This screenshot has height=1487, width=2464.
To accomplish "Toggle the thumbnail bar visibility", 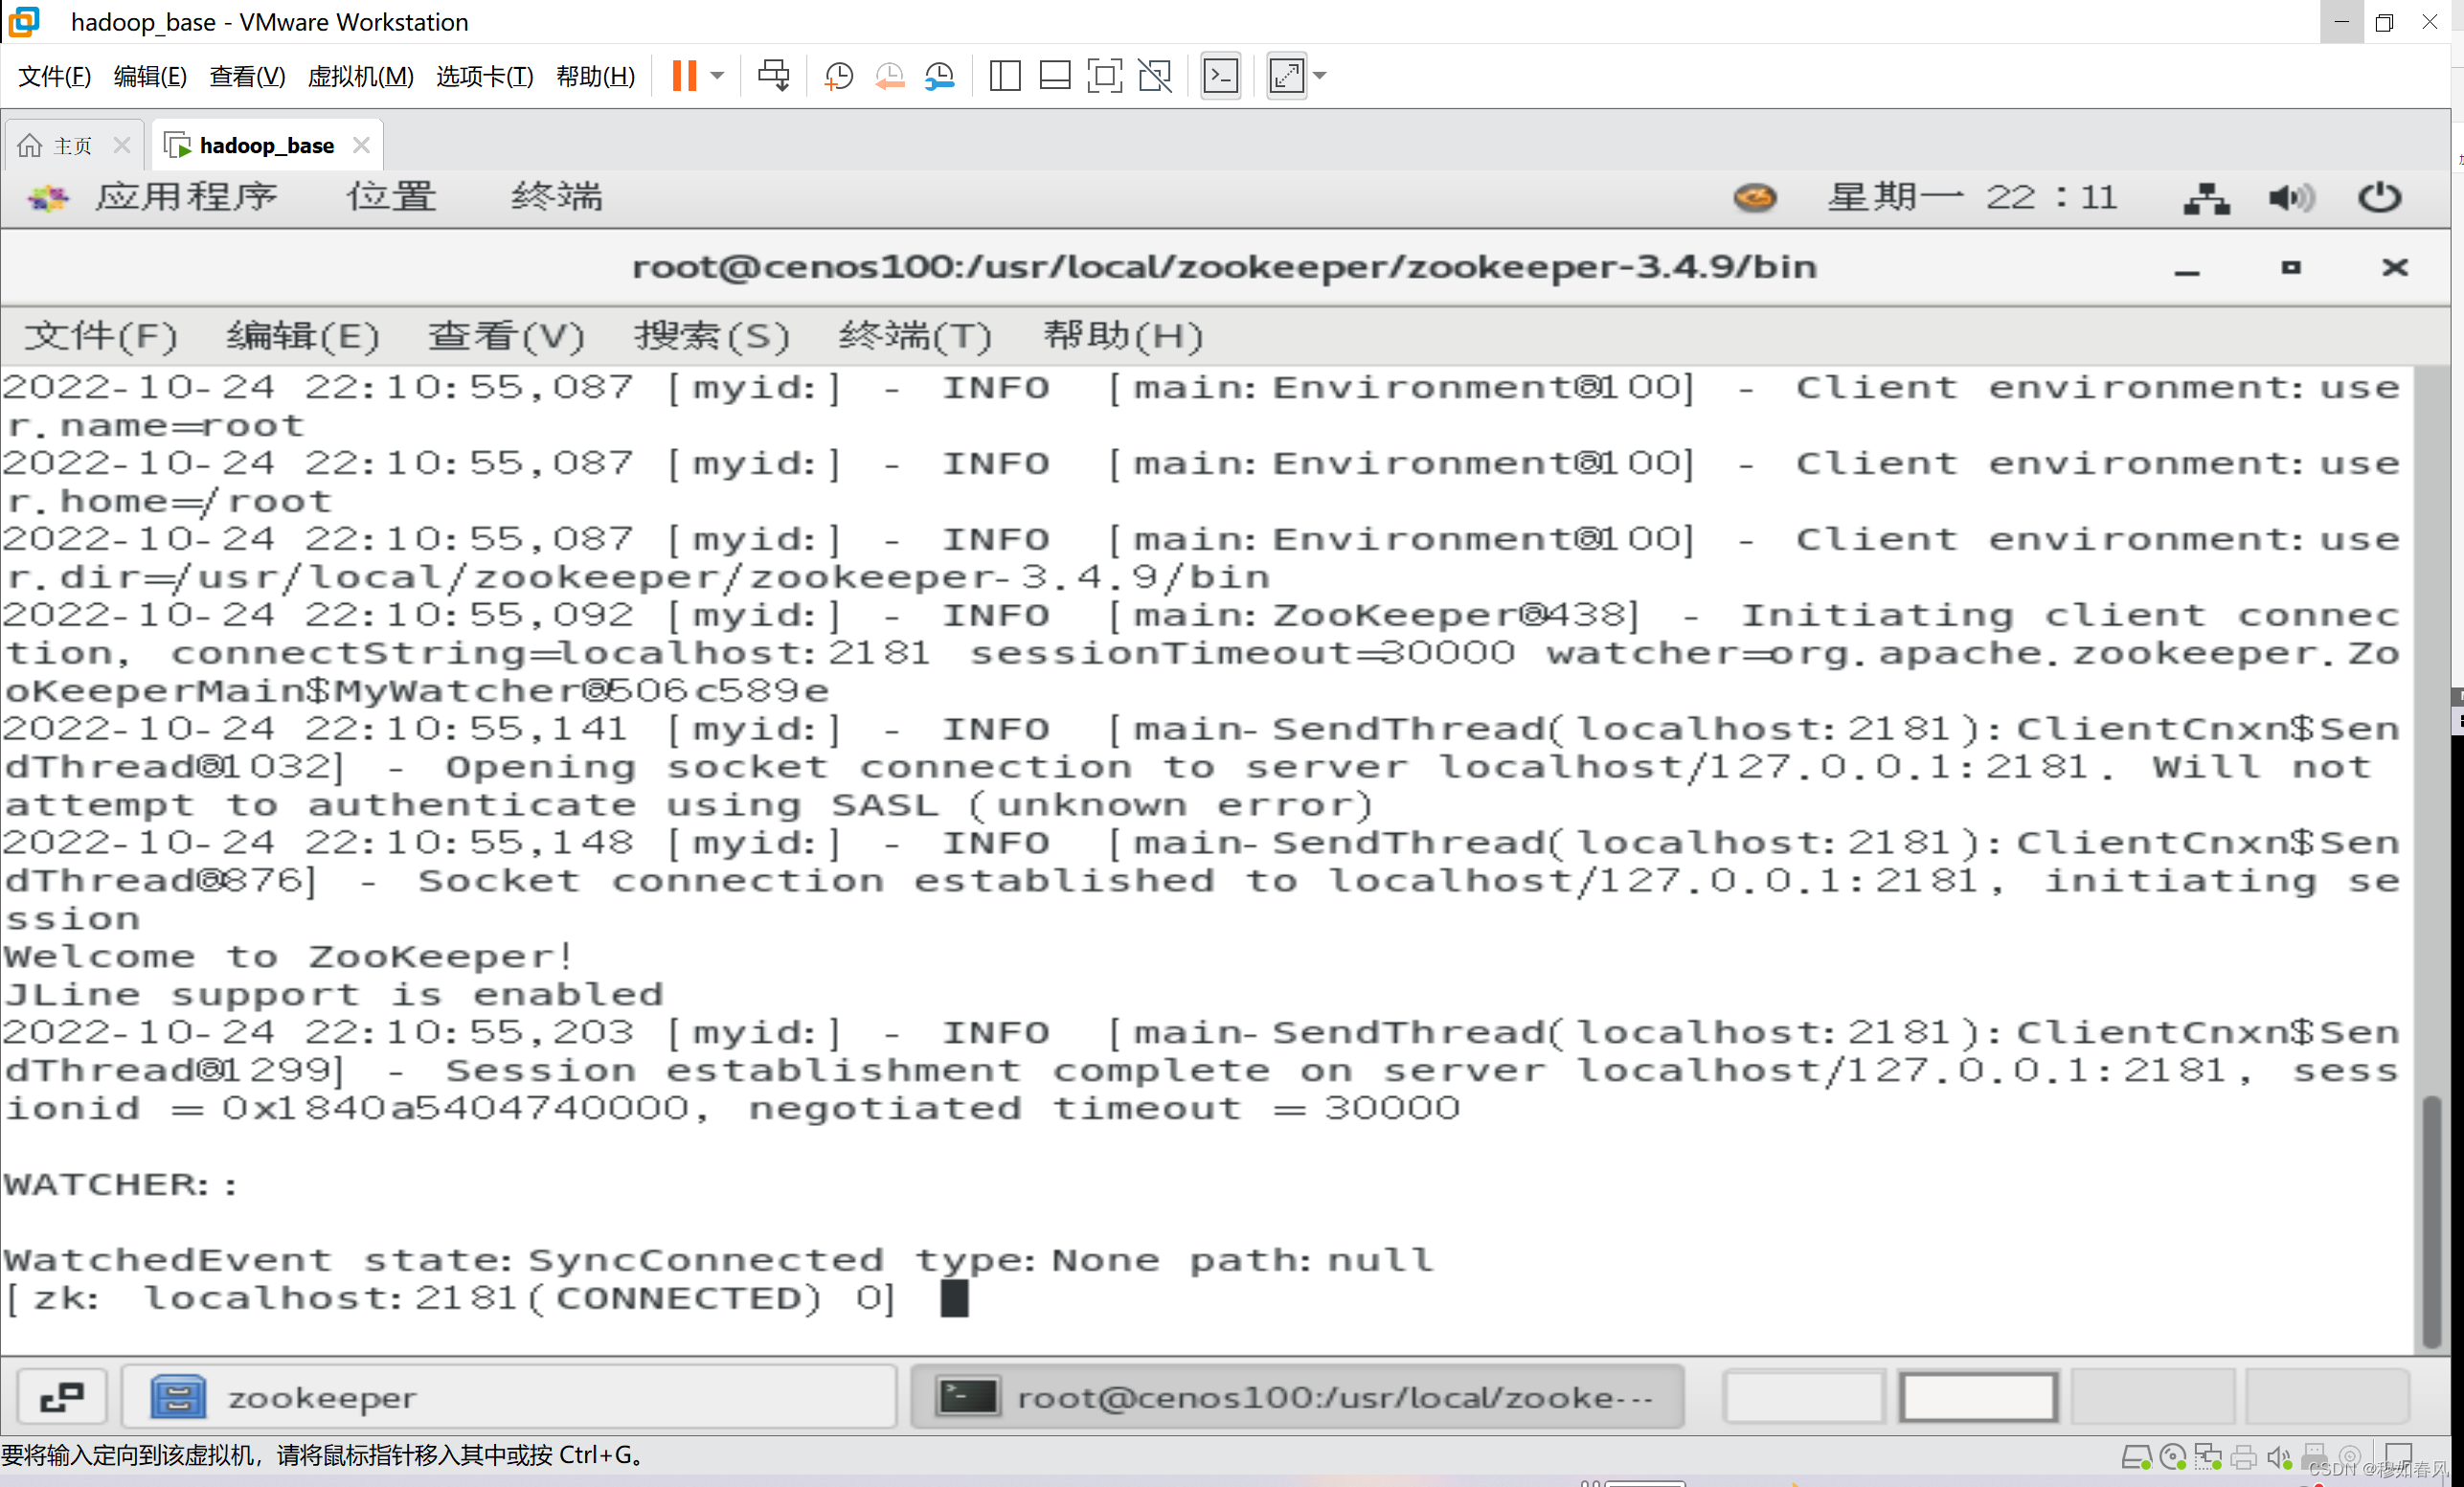I will [1055, 75].
